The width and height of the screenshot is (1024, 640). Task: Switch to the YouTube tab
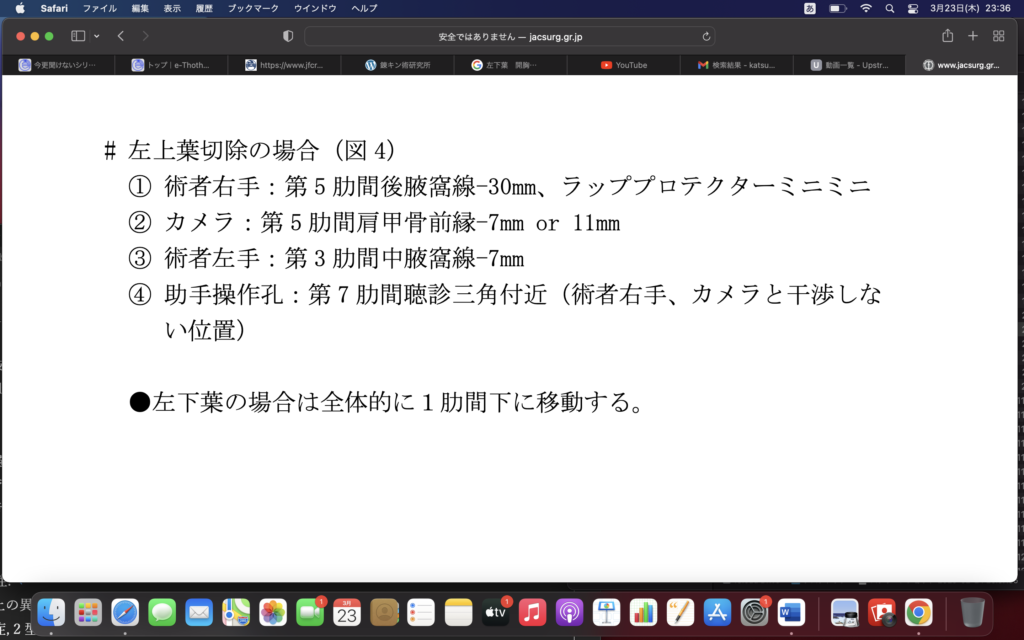(x=624, y=65)
